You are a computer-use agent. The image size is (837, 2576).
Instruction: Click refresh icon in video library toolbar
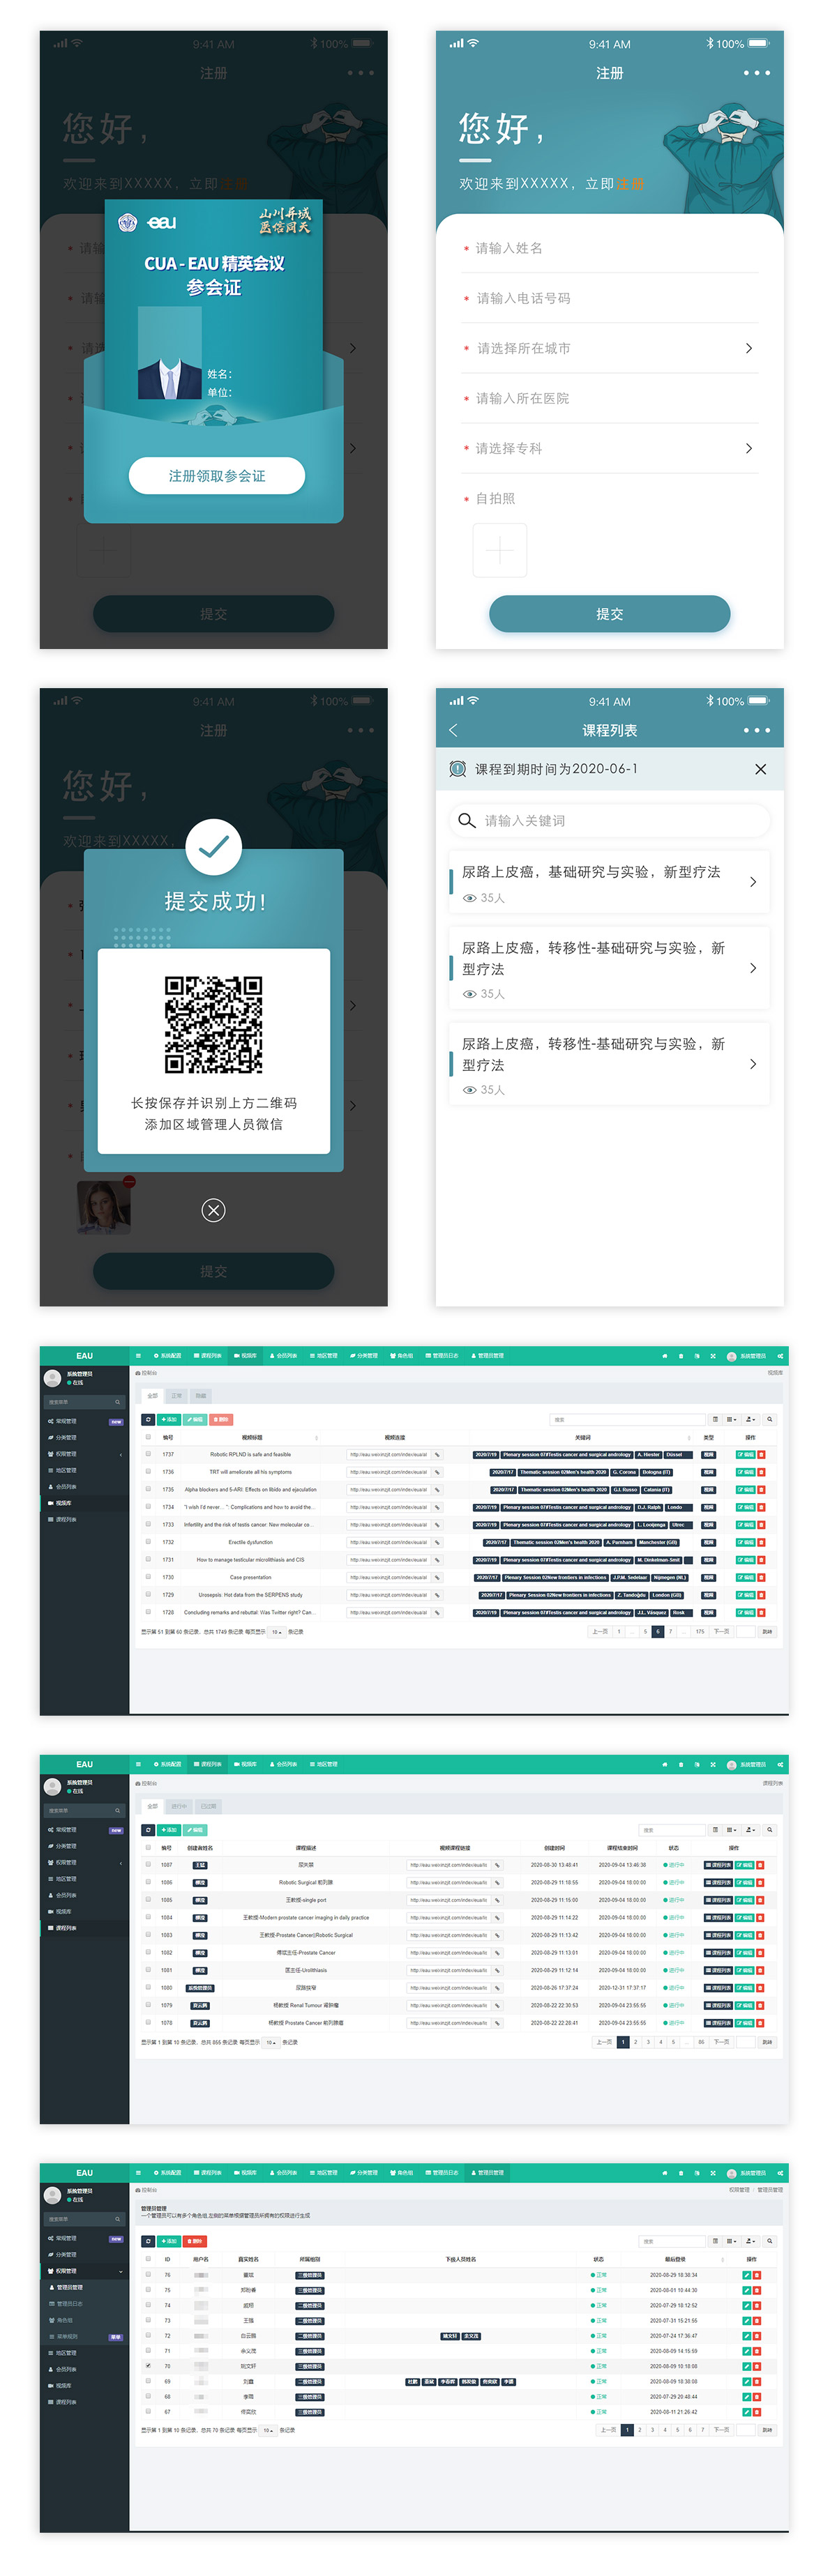coord(148,1419)
